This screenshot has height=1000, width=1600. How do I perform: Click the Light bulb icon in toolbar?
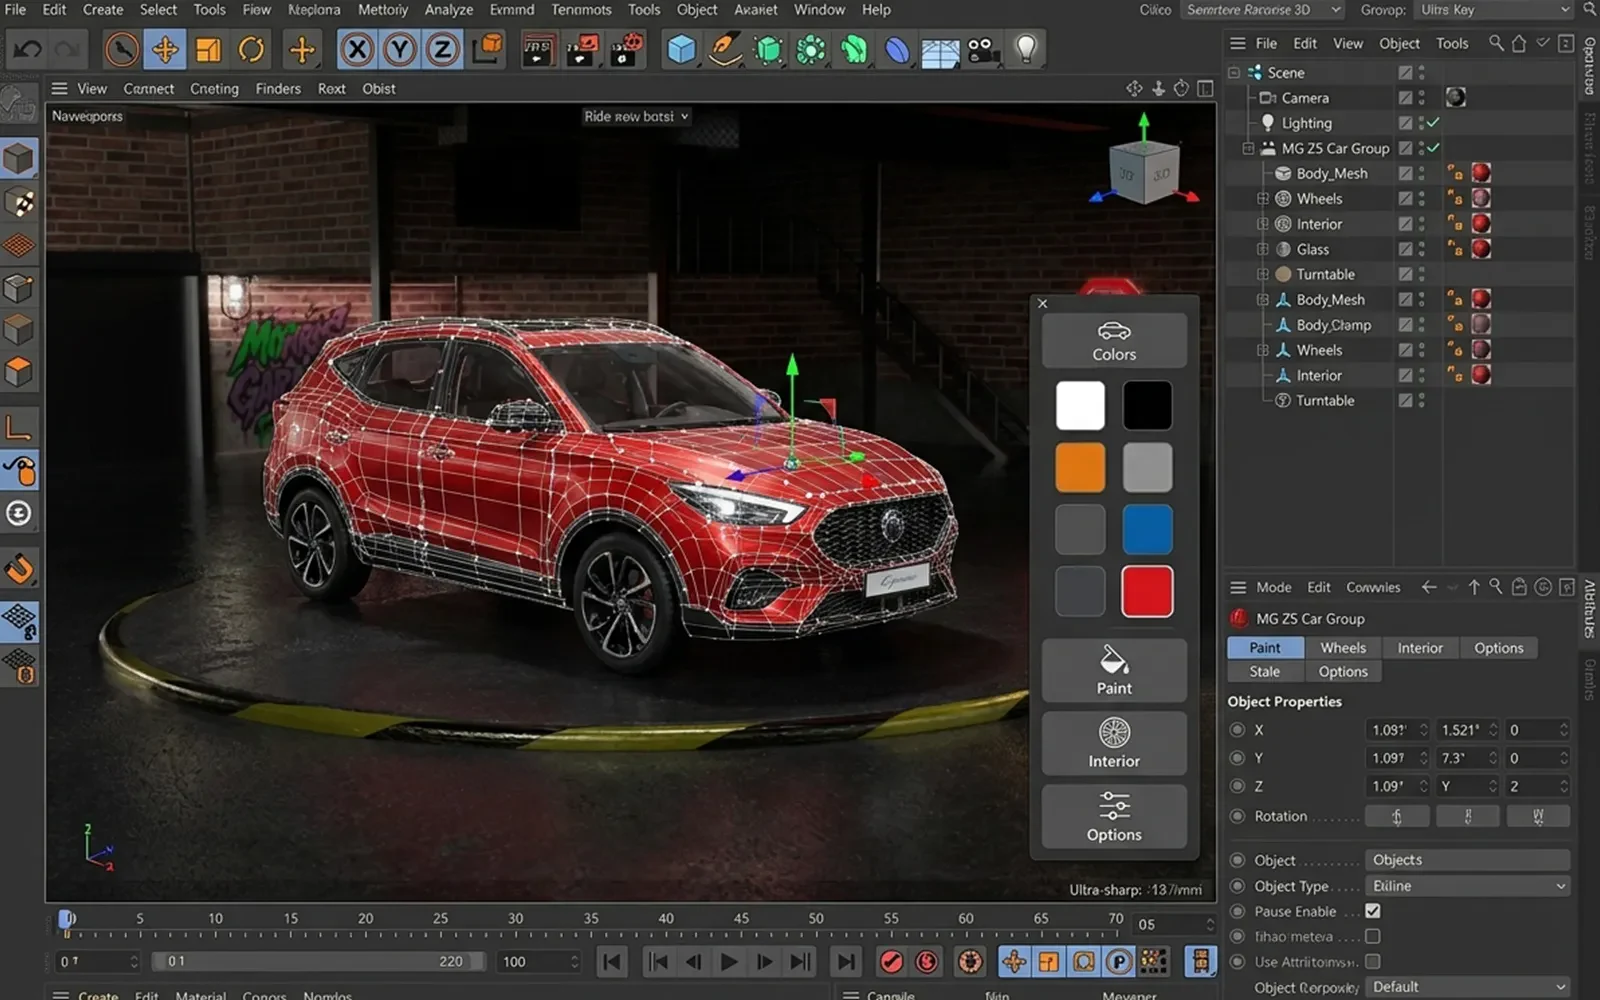click(x=1026, y=48)
